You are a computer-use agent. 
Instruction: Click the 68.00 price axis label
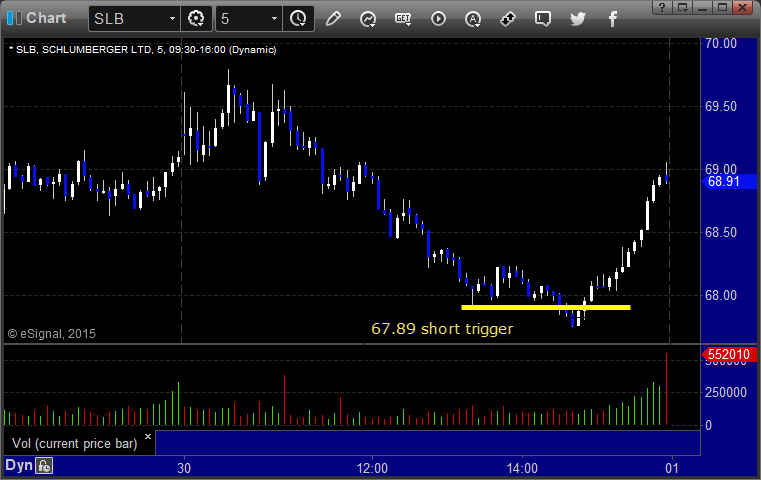[721, 296]
